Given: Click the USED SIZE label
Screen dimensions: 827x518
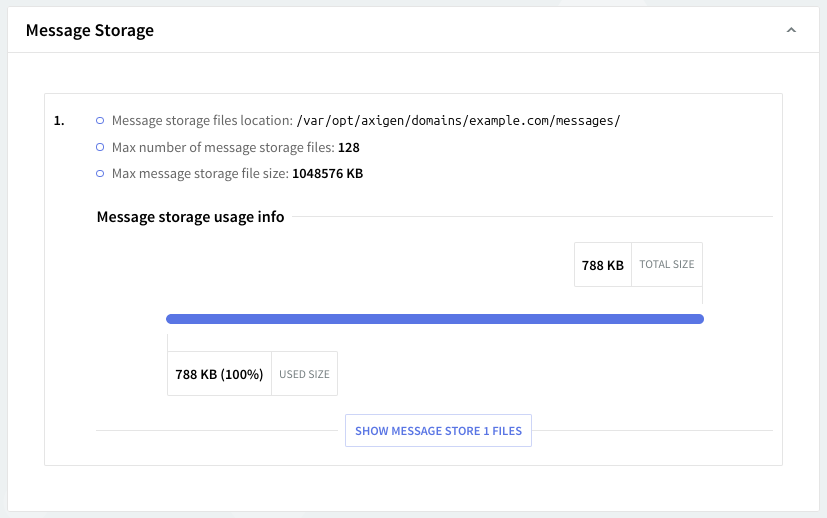Looking at the screenshot, I should 304,374.
